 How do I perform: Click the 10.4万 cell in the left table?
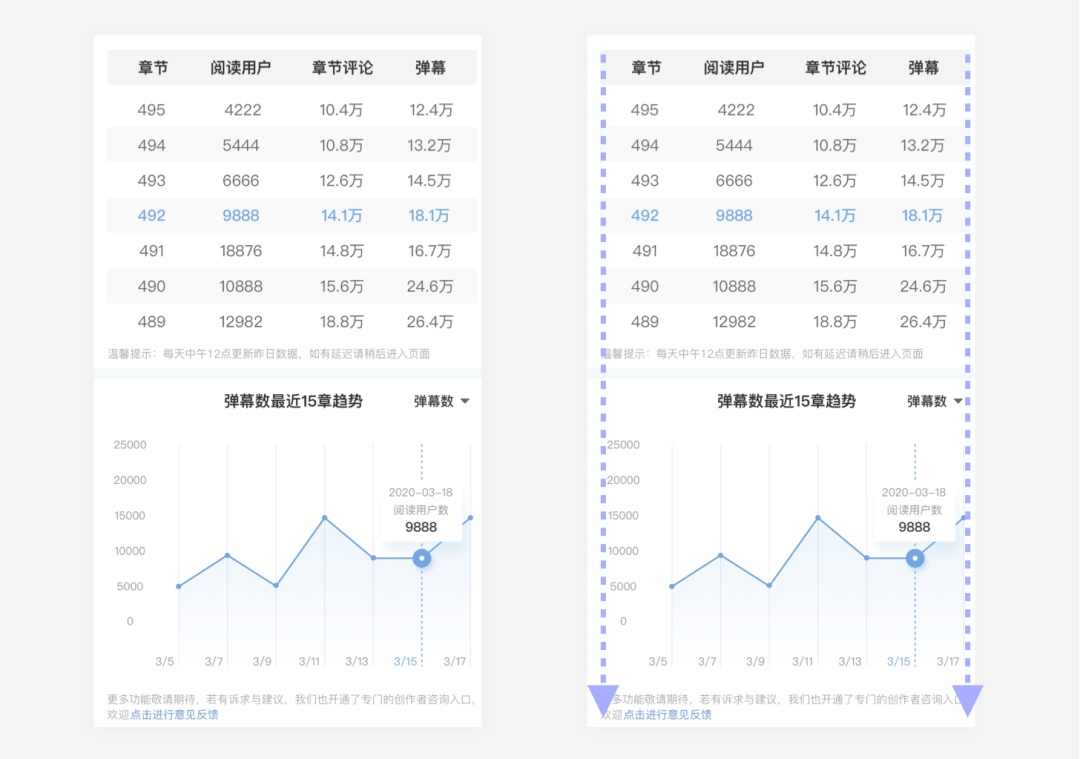click(x=341, y=110)
